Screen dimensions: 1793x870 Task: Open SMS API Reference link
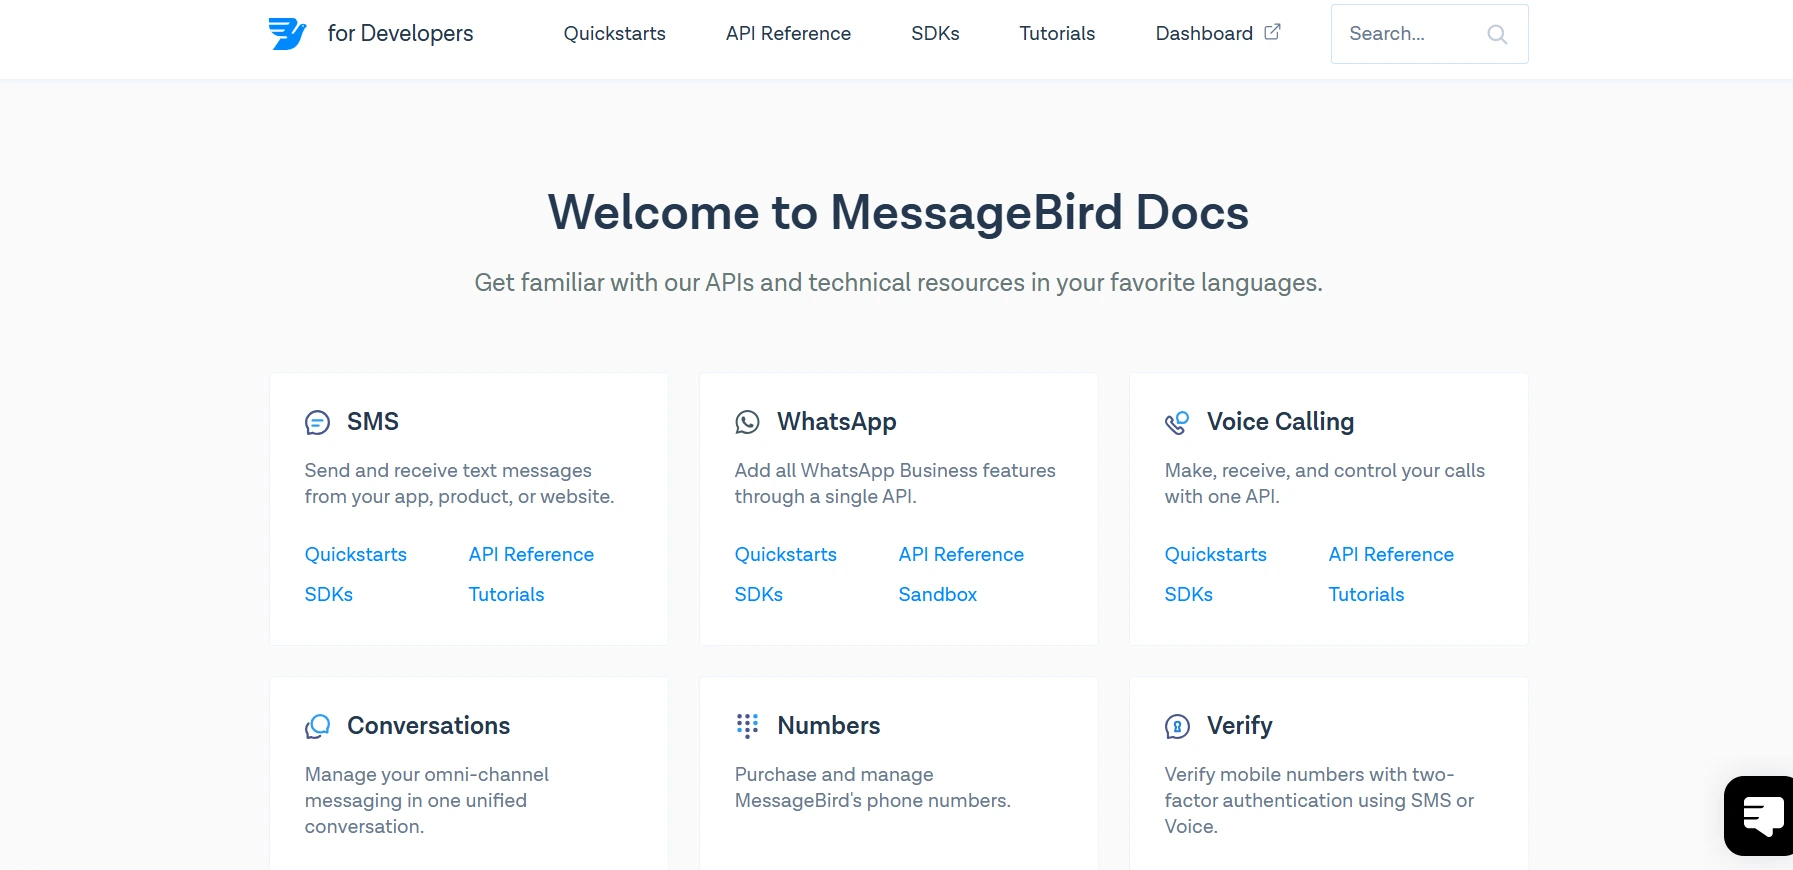(x=531, y=554)
